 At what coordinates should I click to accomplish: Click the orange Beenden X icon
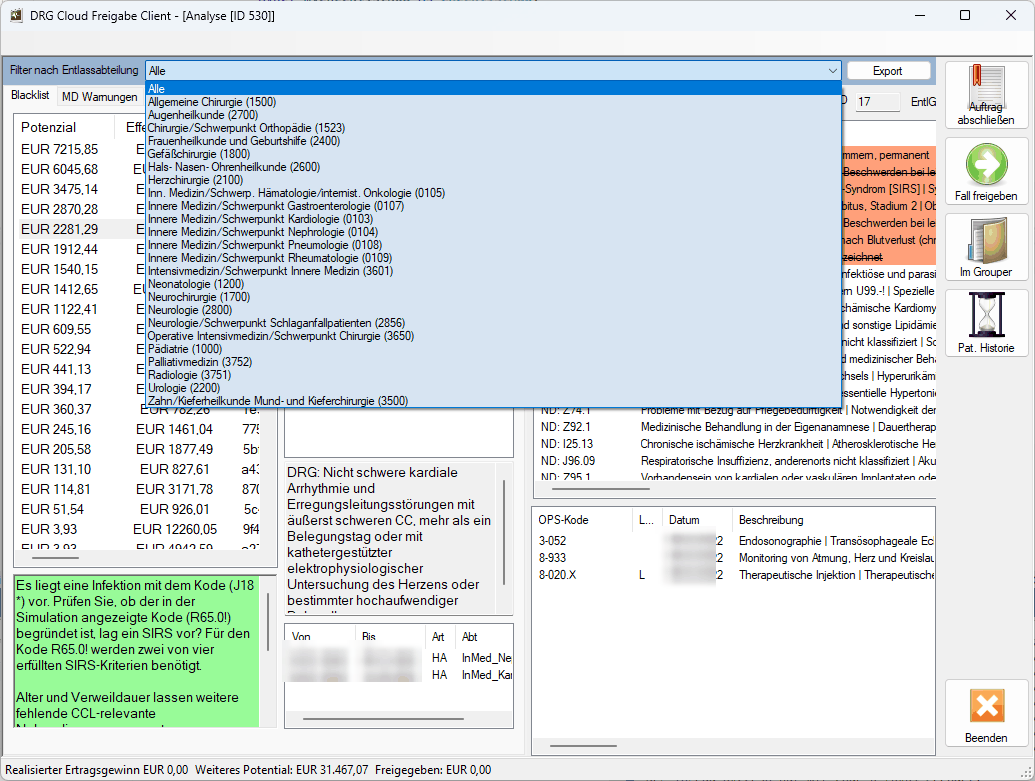tap(986, 706)
